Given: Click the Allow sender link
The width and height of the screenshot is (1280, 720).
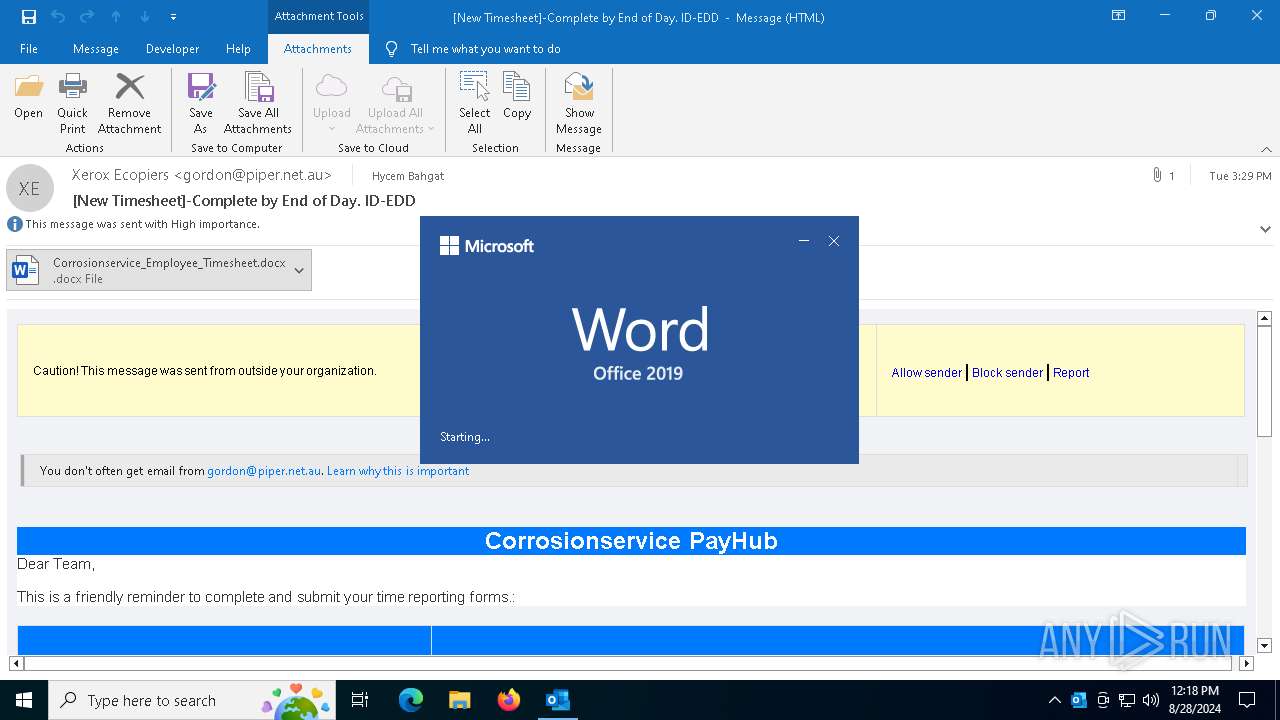Looking at the screenshot, I should pyautogui.click(x=926, y=372).
